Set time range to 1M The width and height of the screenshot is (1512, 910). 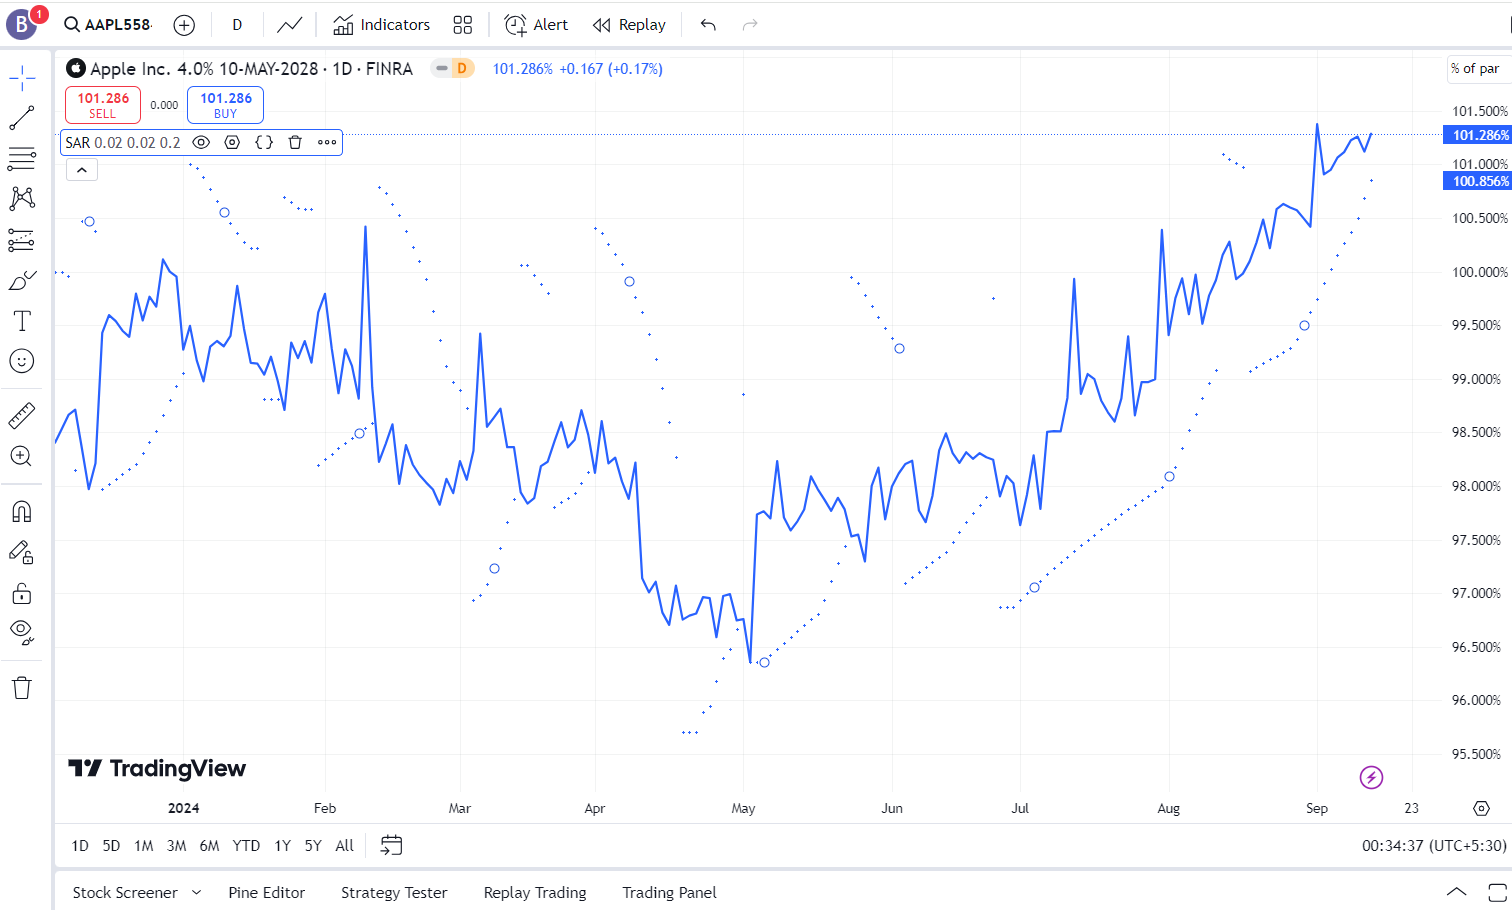tap(144, 846)
